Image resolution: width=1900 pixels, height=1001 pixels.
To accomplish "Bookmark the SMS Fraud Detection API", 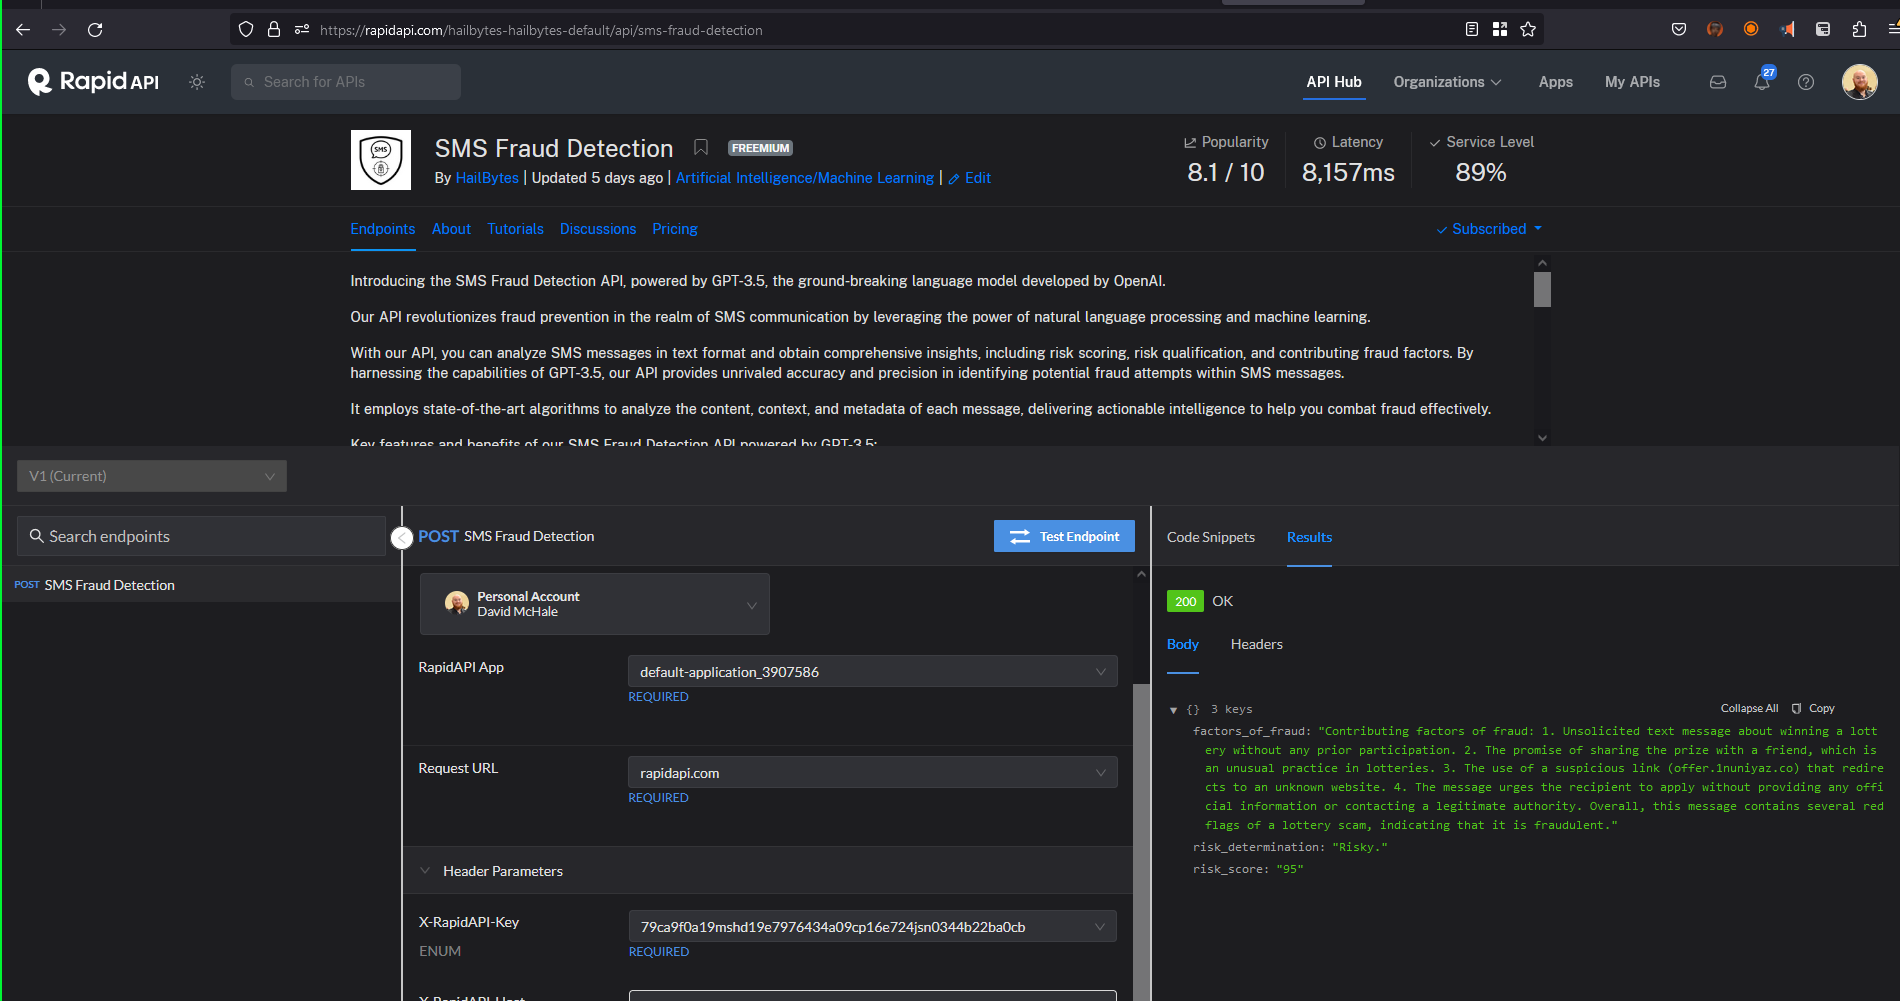I will click(701, 148).
